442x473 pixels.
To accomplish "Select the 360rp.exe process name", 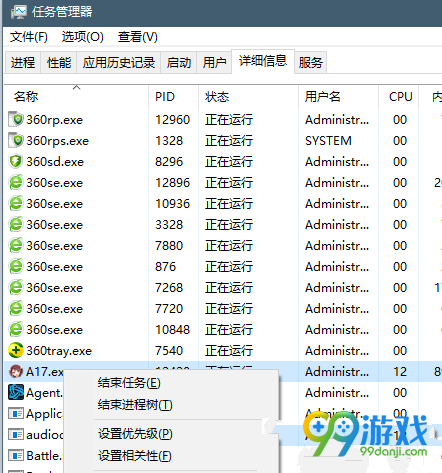I will (55, 120).
